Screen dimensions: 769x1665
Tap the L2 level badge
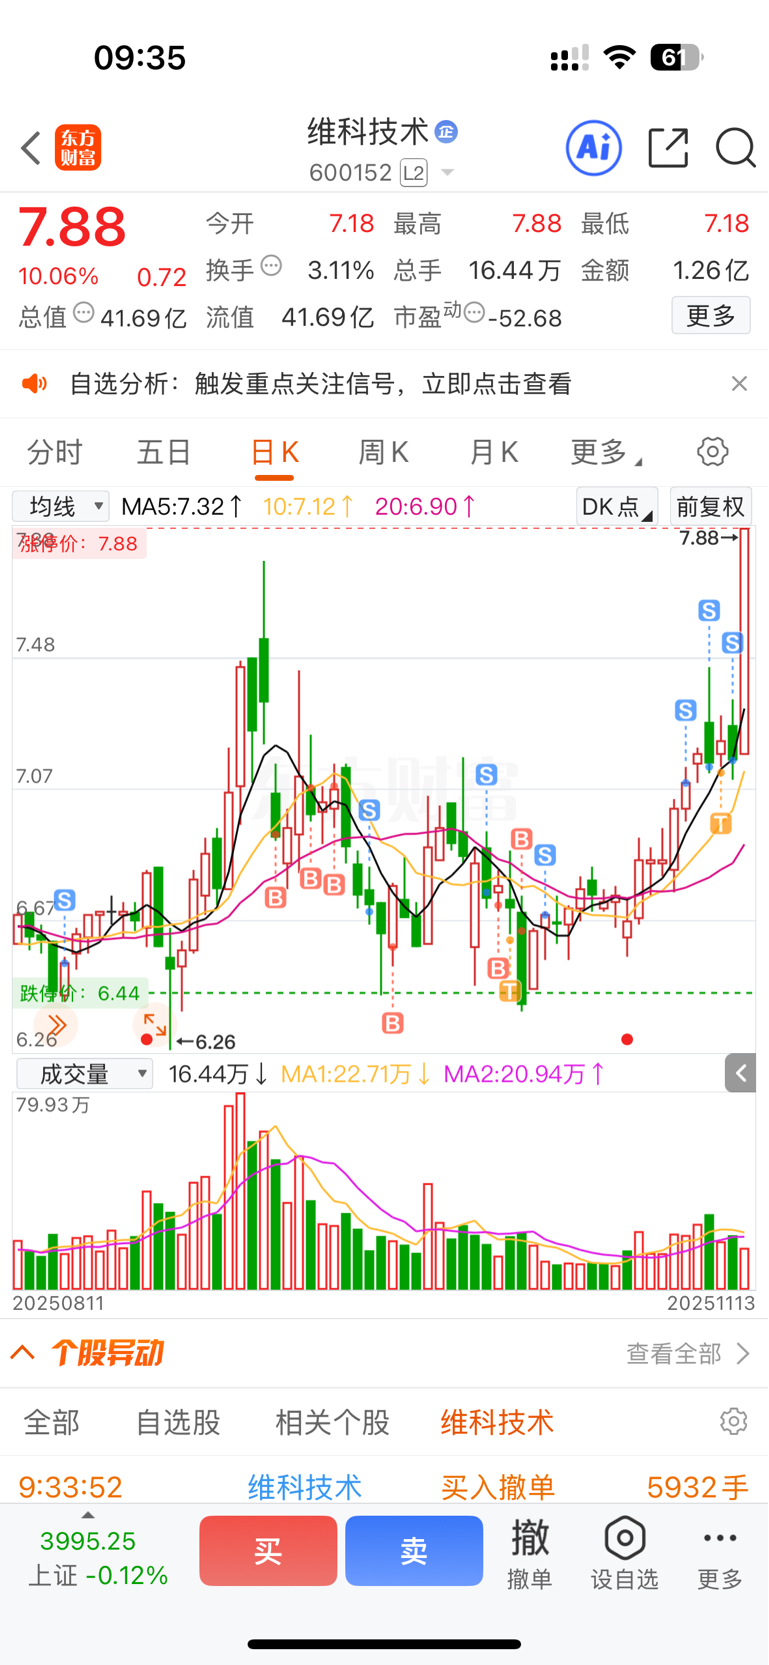click(x=414, y=173)
